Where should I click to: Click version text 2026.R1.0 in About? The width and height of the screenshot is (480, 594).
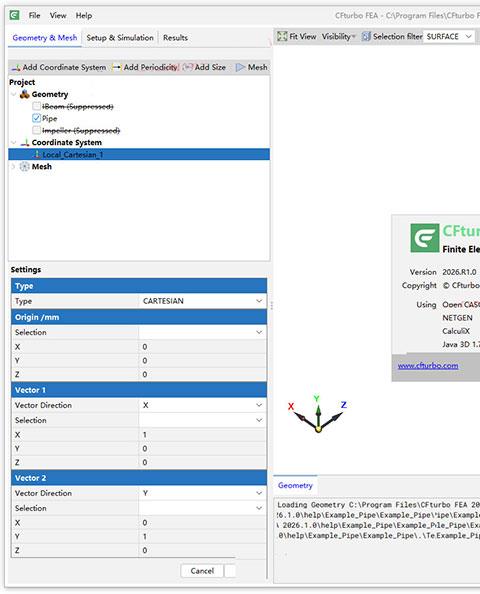point(459,272)
